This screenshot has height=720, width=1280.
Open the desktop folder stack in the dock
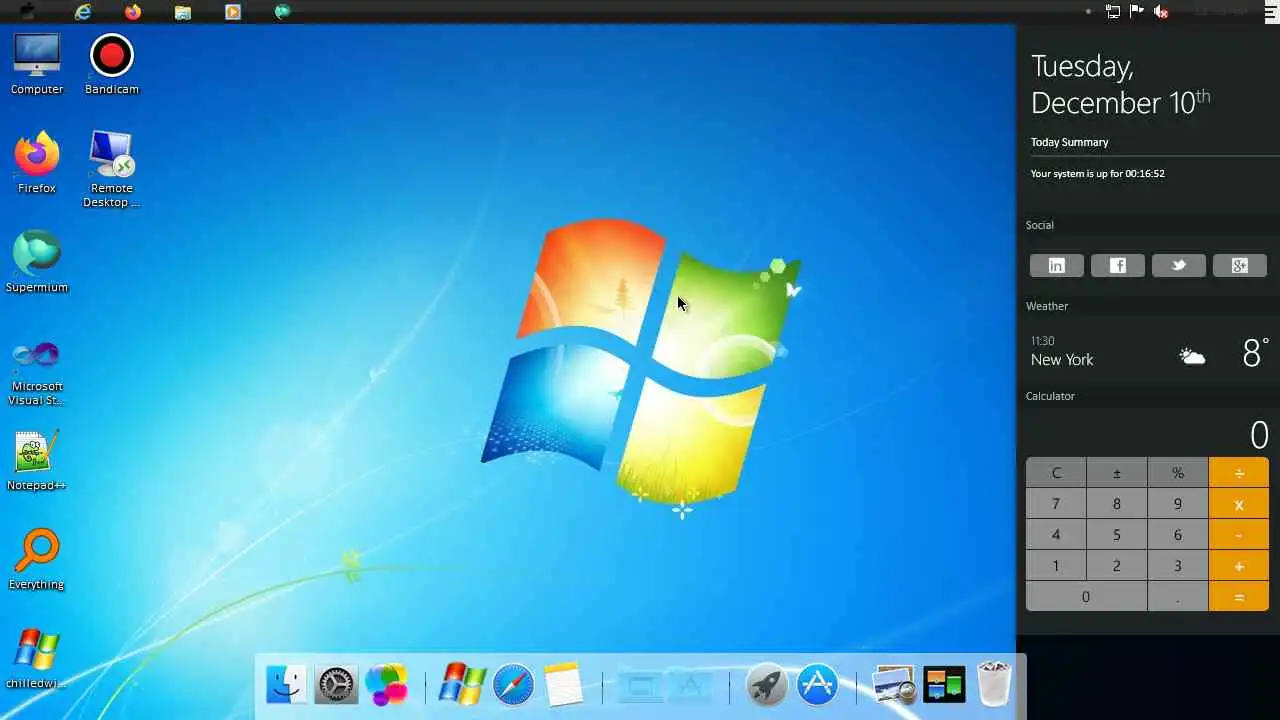[640, 685]
